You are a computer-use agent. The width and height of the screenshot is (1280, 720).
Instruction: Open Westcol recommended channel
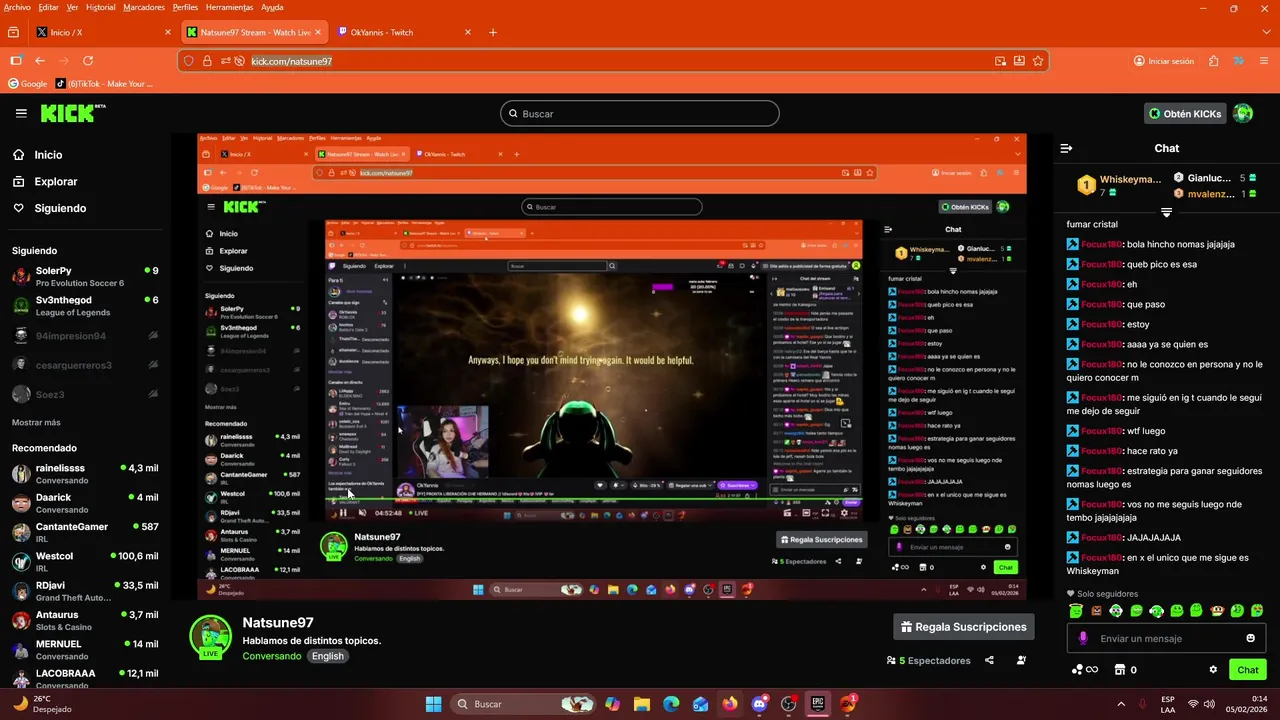click(85, 562)
